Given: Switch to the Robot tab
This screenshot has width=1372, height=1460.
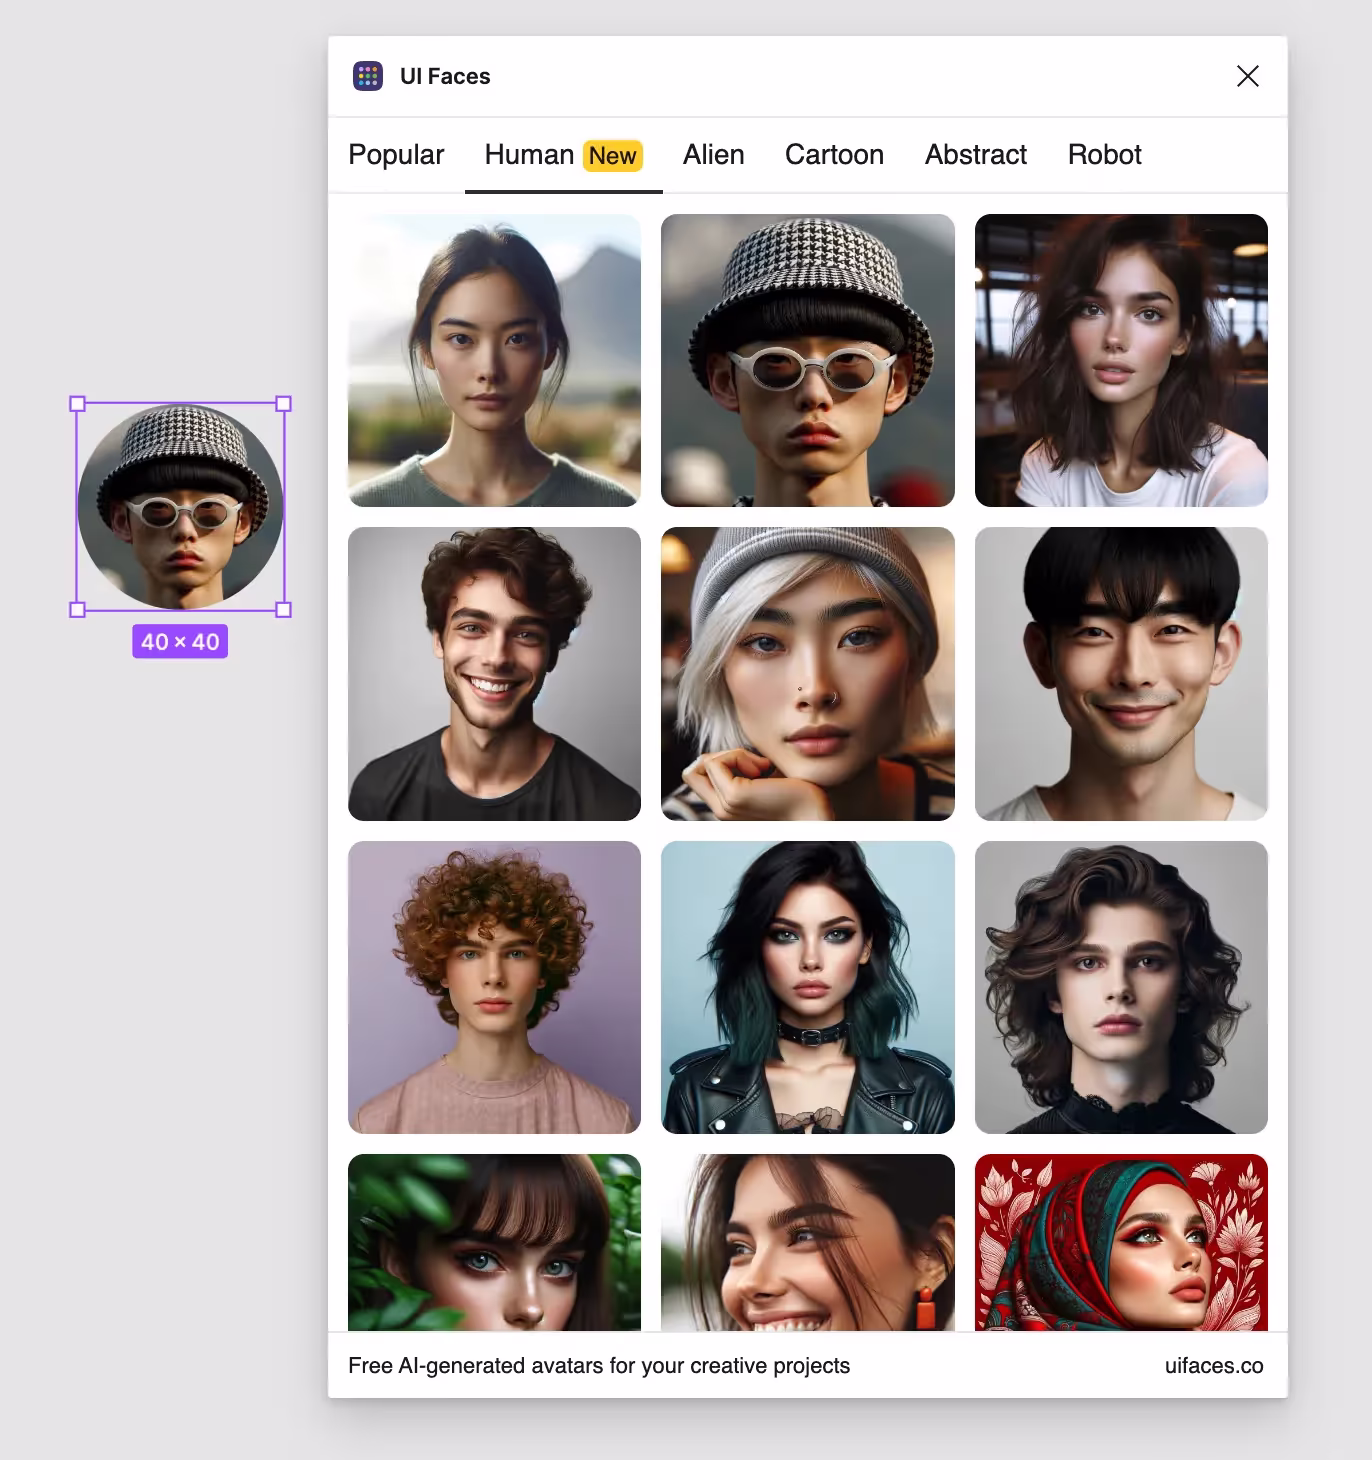Looking at the screenshot, I should pos(1104,155).
